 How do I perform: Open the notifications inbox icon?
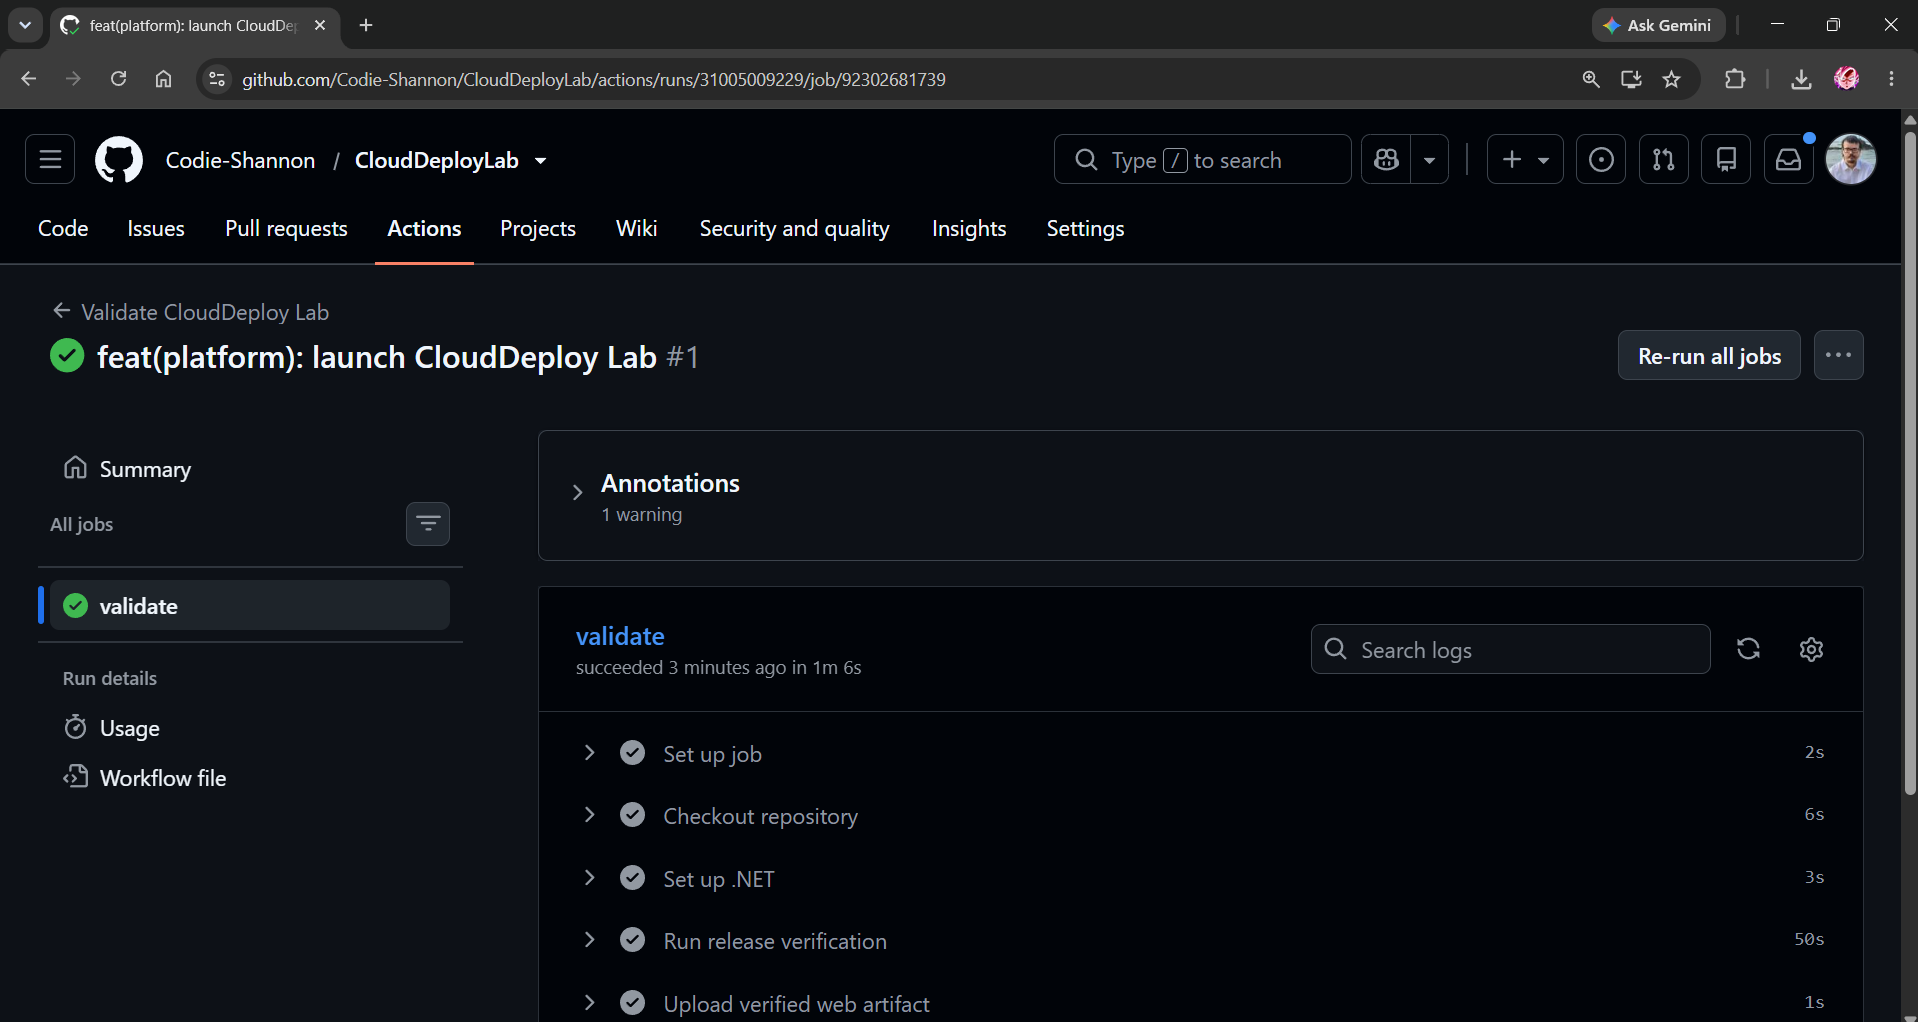pos(1789,159)
